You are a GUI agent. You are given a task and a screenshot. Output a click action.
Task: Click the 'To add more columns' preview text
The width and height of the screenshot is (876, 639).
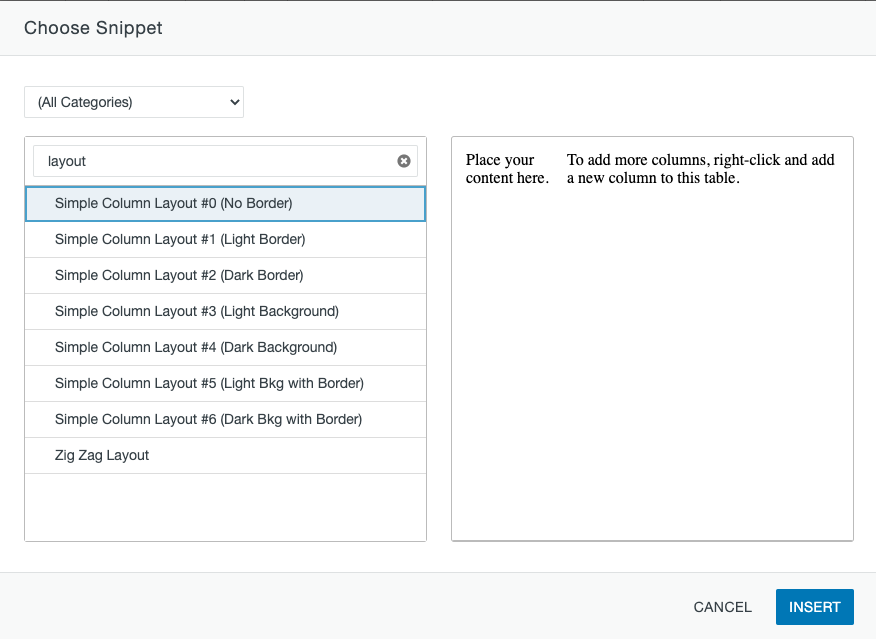coord(700,169)
